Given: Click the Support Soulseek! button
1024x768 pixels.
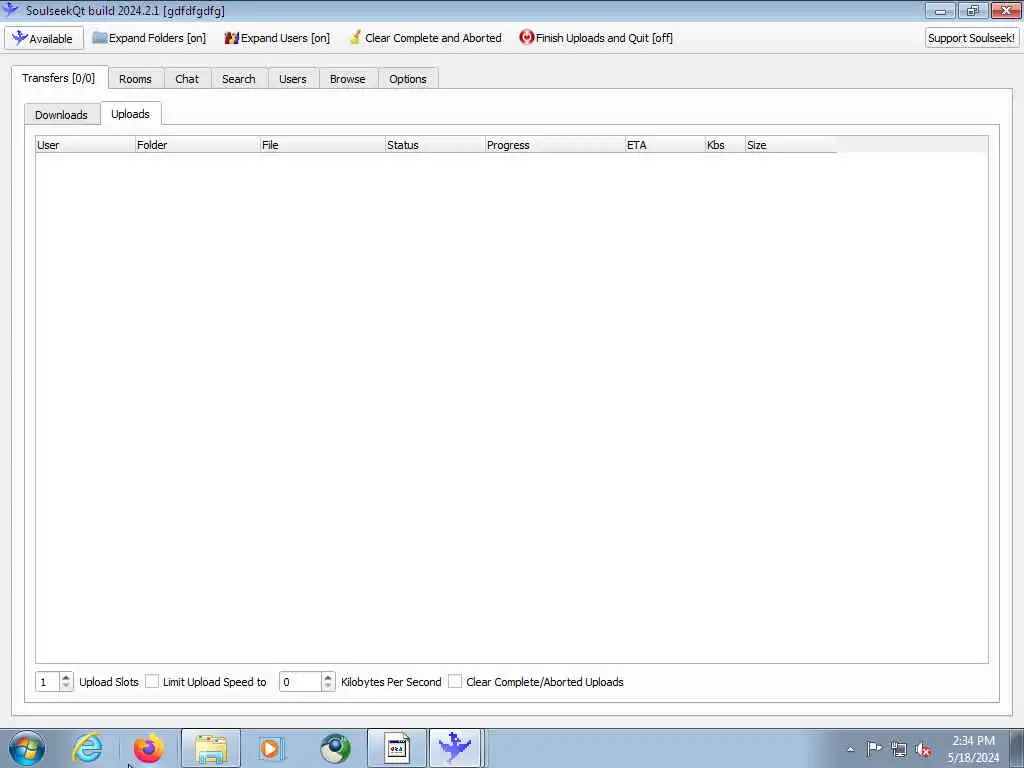Looking at the screenshot, I should pos(971,38).
